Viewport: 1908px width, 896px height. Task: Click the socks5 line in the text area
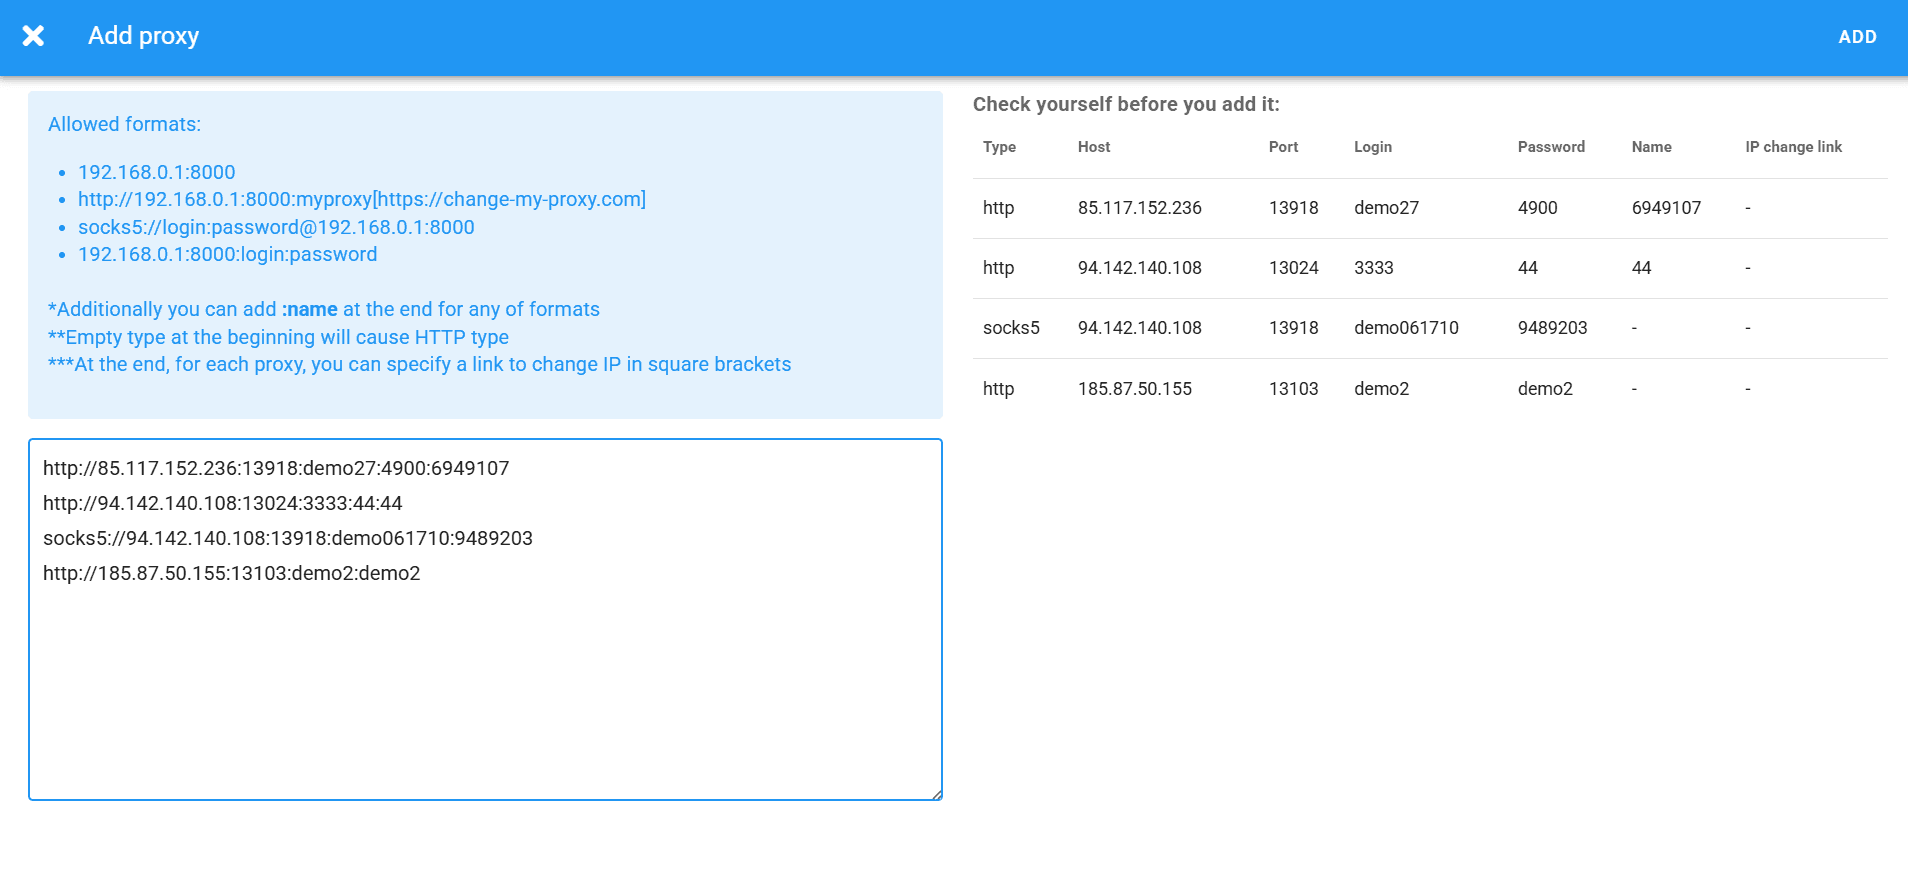288,538
